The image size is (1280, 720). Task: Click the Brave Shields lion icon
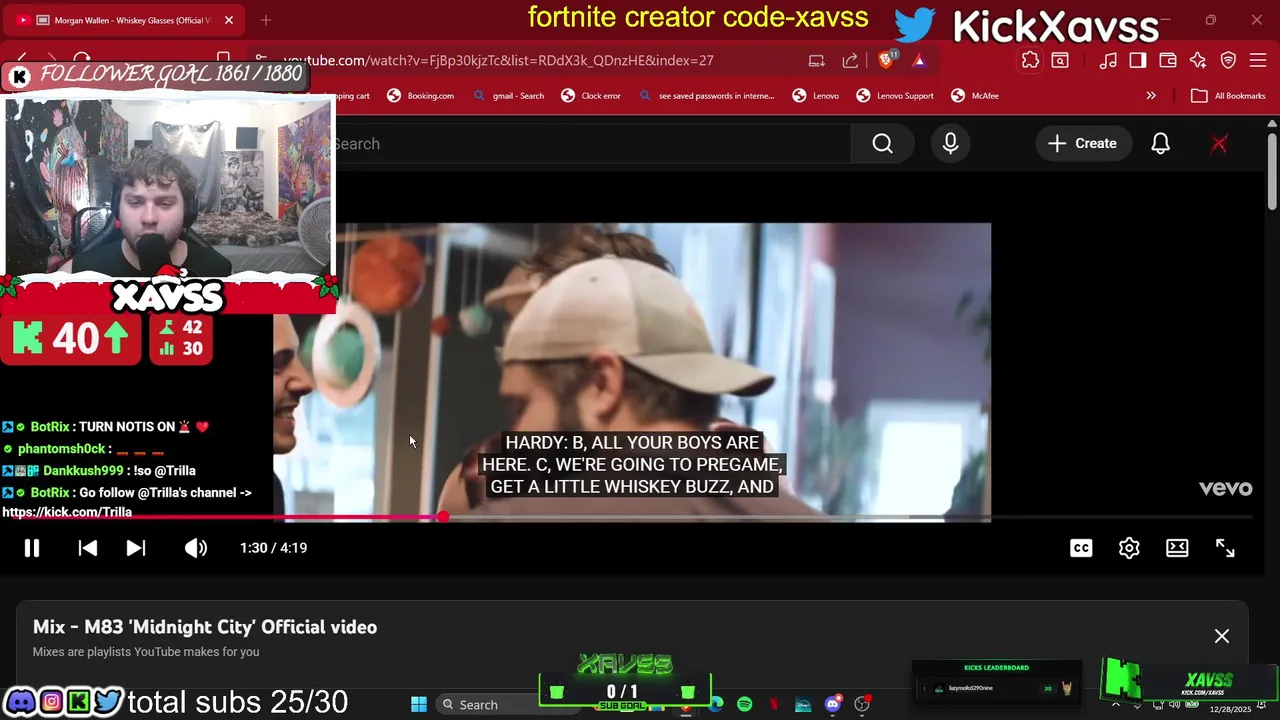[887, 60]
